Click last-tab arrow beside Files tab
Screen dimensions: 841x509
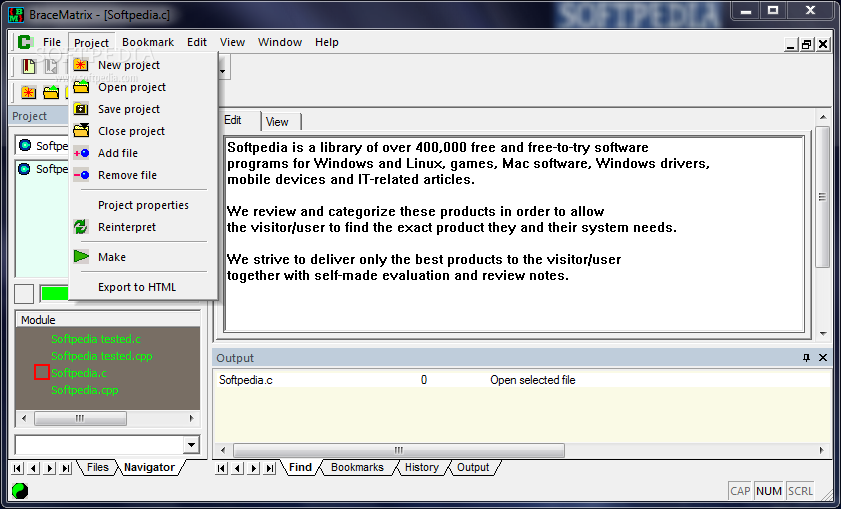point(66,468)
